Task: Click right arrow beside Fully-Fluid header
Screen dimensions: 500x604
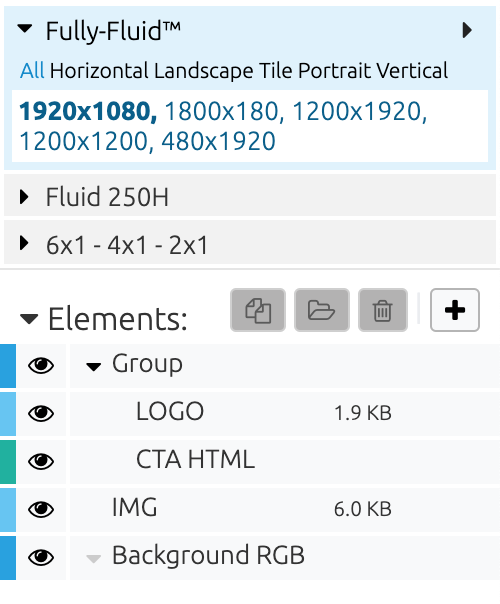Action: tap(467, 30)
